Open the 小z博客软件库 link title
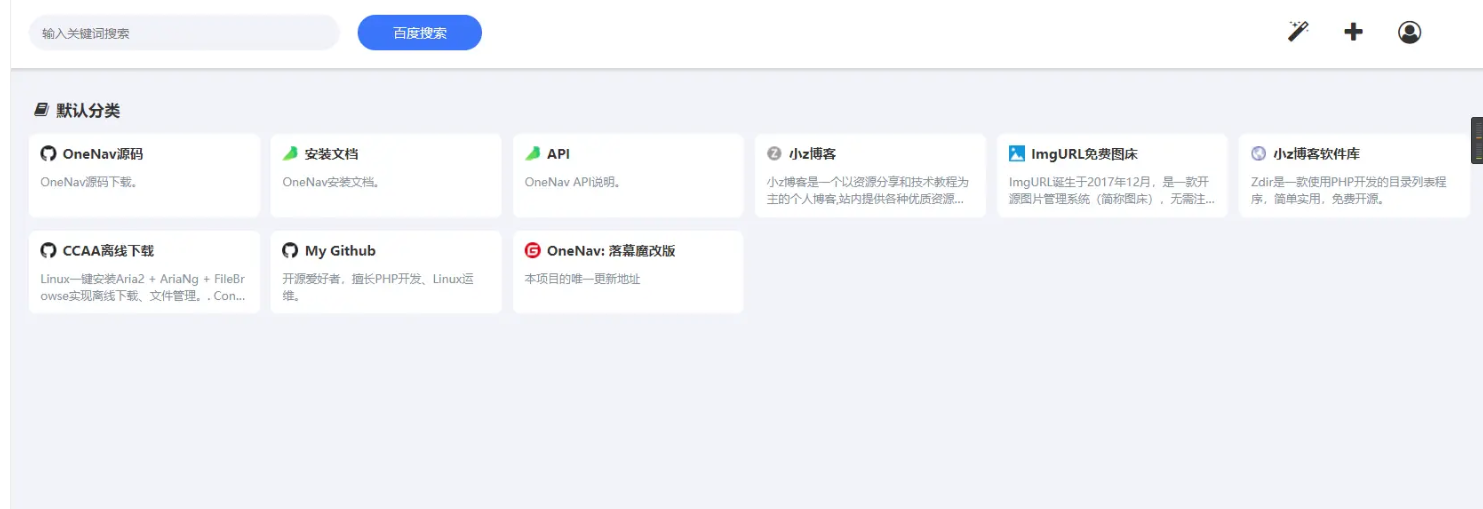The width and height of the screenshot is (1483, 509). tap(1316, 154)
